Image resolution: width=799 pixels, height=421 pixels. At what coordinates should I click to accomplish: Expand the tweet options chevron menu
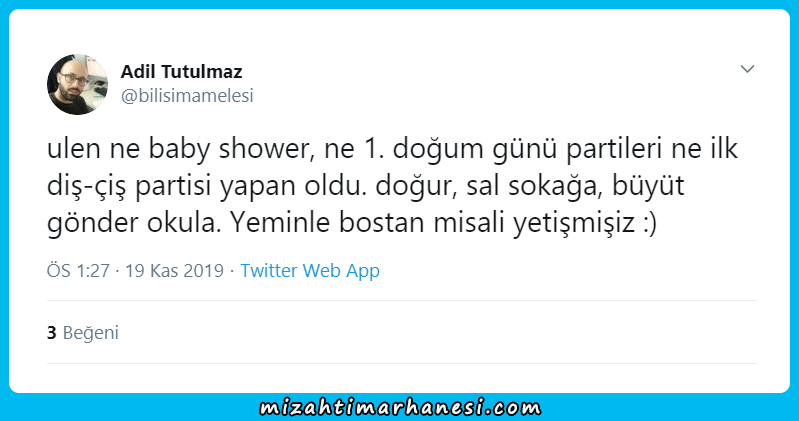pyautogui.click(x=747, y=69)
